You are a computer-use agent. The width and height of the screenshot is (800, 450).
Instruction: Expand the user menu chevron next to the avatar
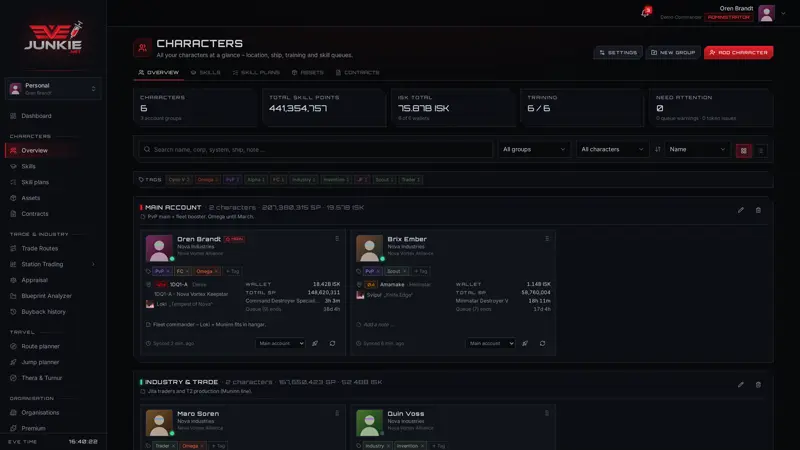[x=783, y=14]
